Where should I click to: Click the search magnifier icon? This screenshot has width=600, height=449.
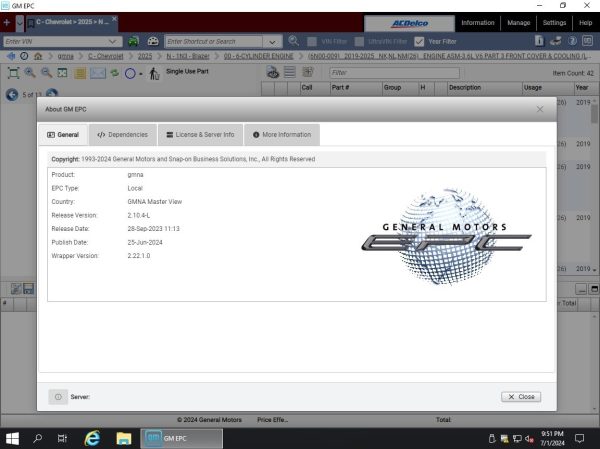[293, 41]
